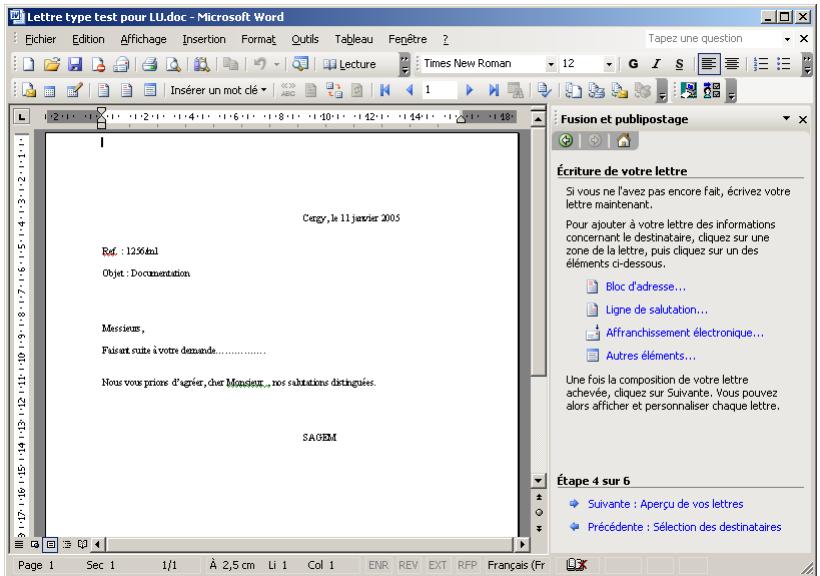Open the mail merge recipients icon

[x=74, y=91]
